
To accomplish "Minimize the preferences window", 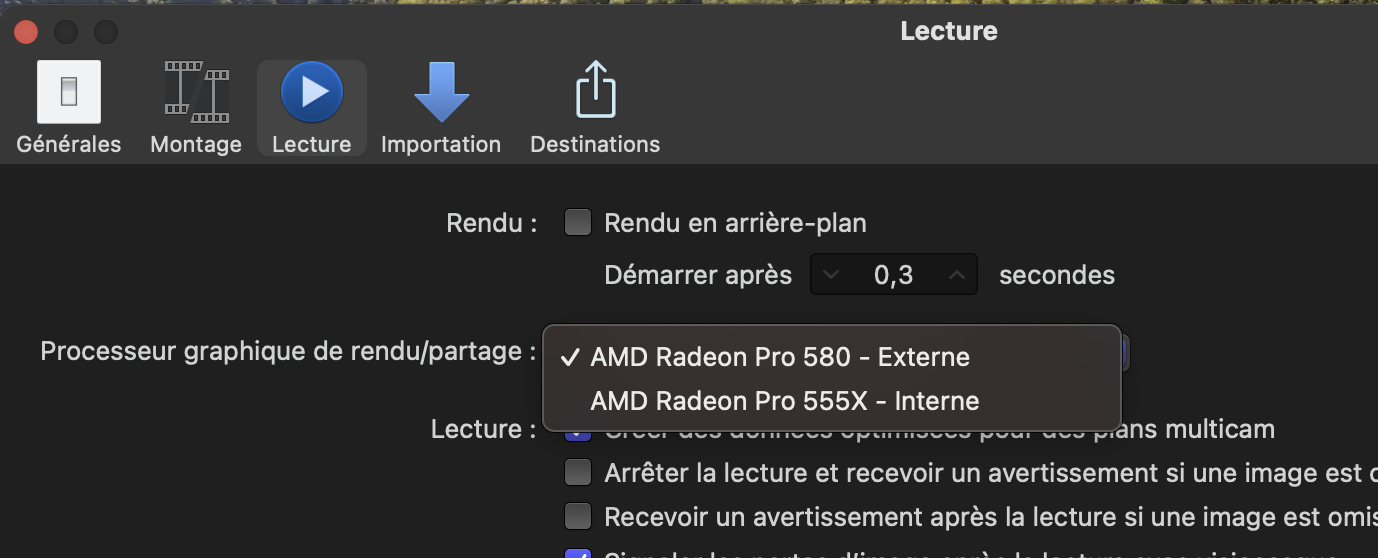I will tap(66, 32).
